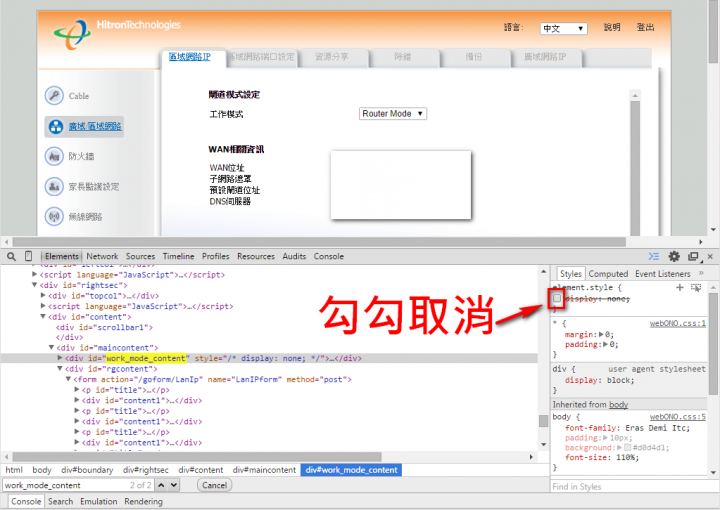Open the Rendering drawer tab
The width and height of the screenshot is (720, 510).
(143, 501)
